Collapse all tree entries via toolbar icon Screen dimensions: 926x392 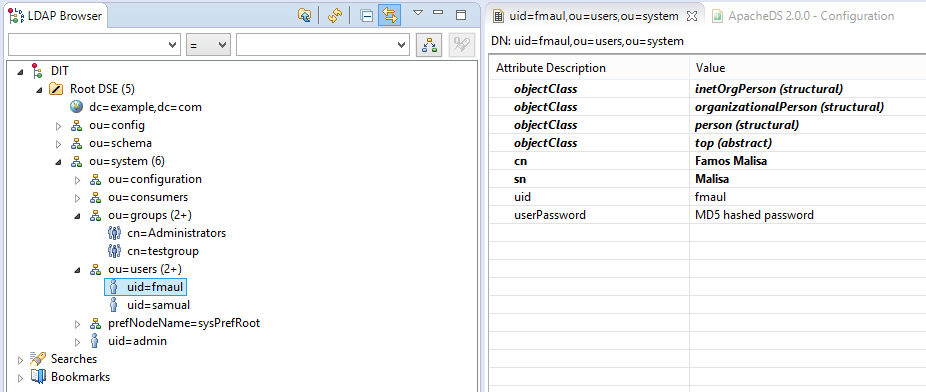point(367,15)
